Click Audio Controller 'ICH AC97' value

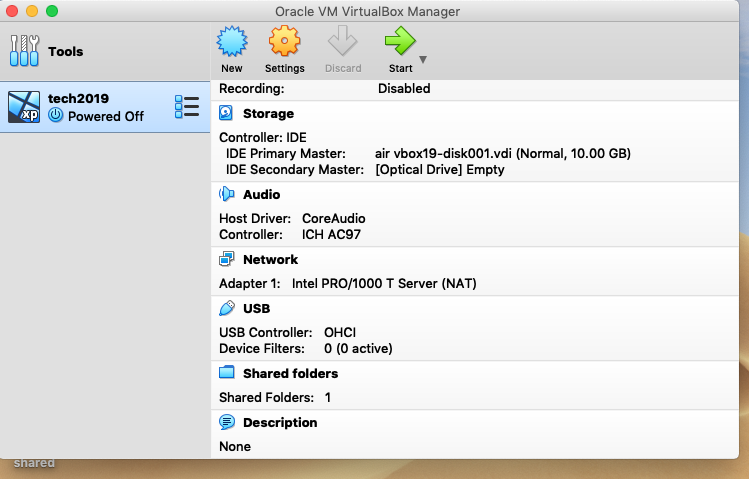[331, 234]
